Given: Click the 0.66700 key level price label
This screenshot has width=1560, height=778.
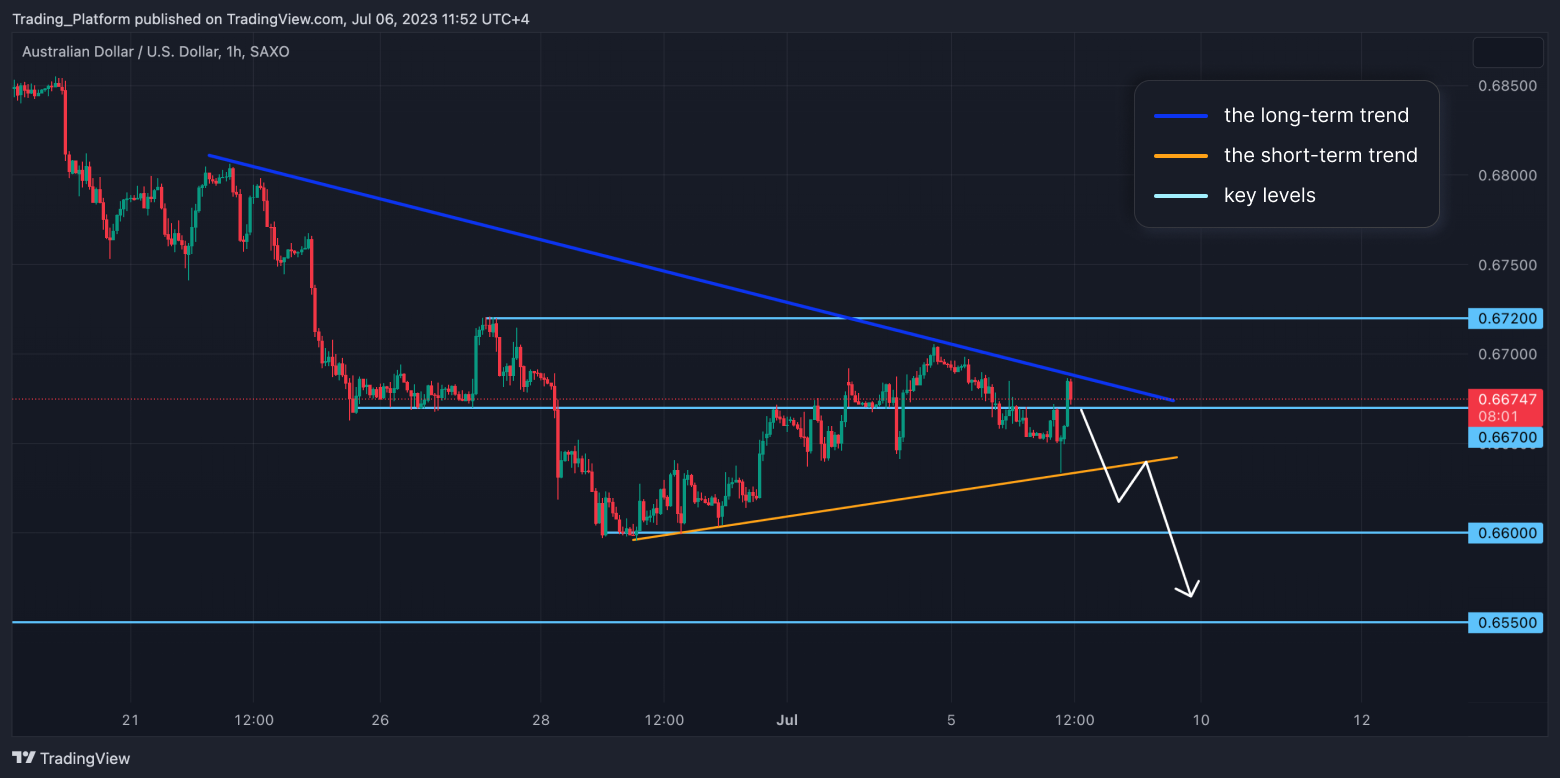Looking at the screenshot, I should 1505,437.
